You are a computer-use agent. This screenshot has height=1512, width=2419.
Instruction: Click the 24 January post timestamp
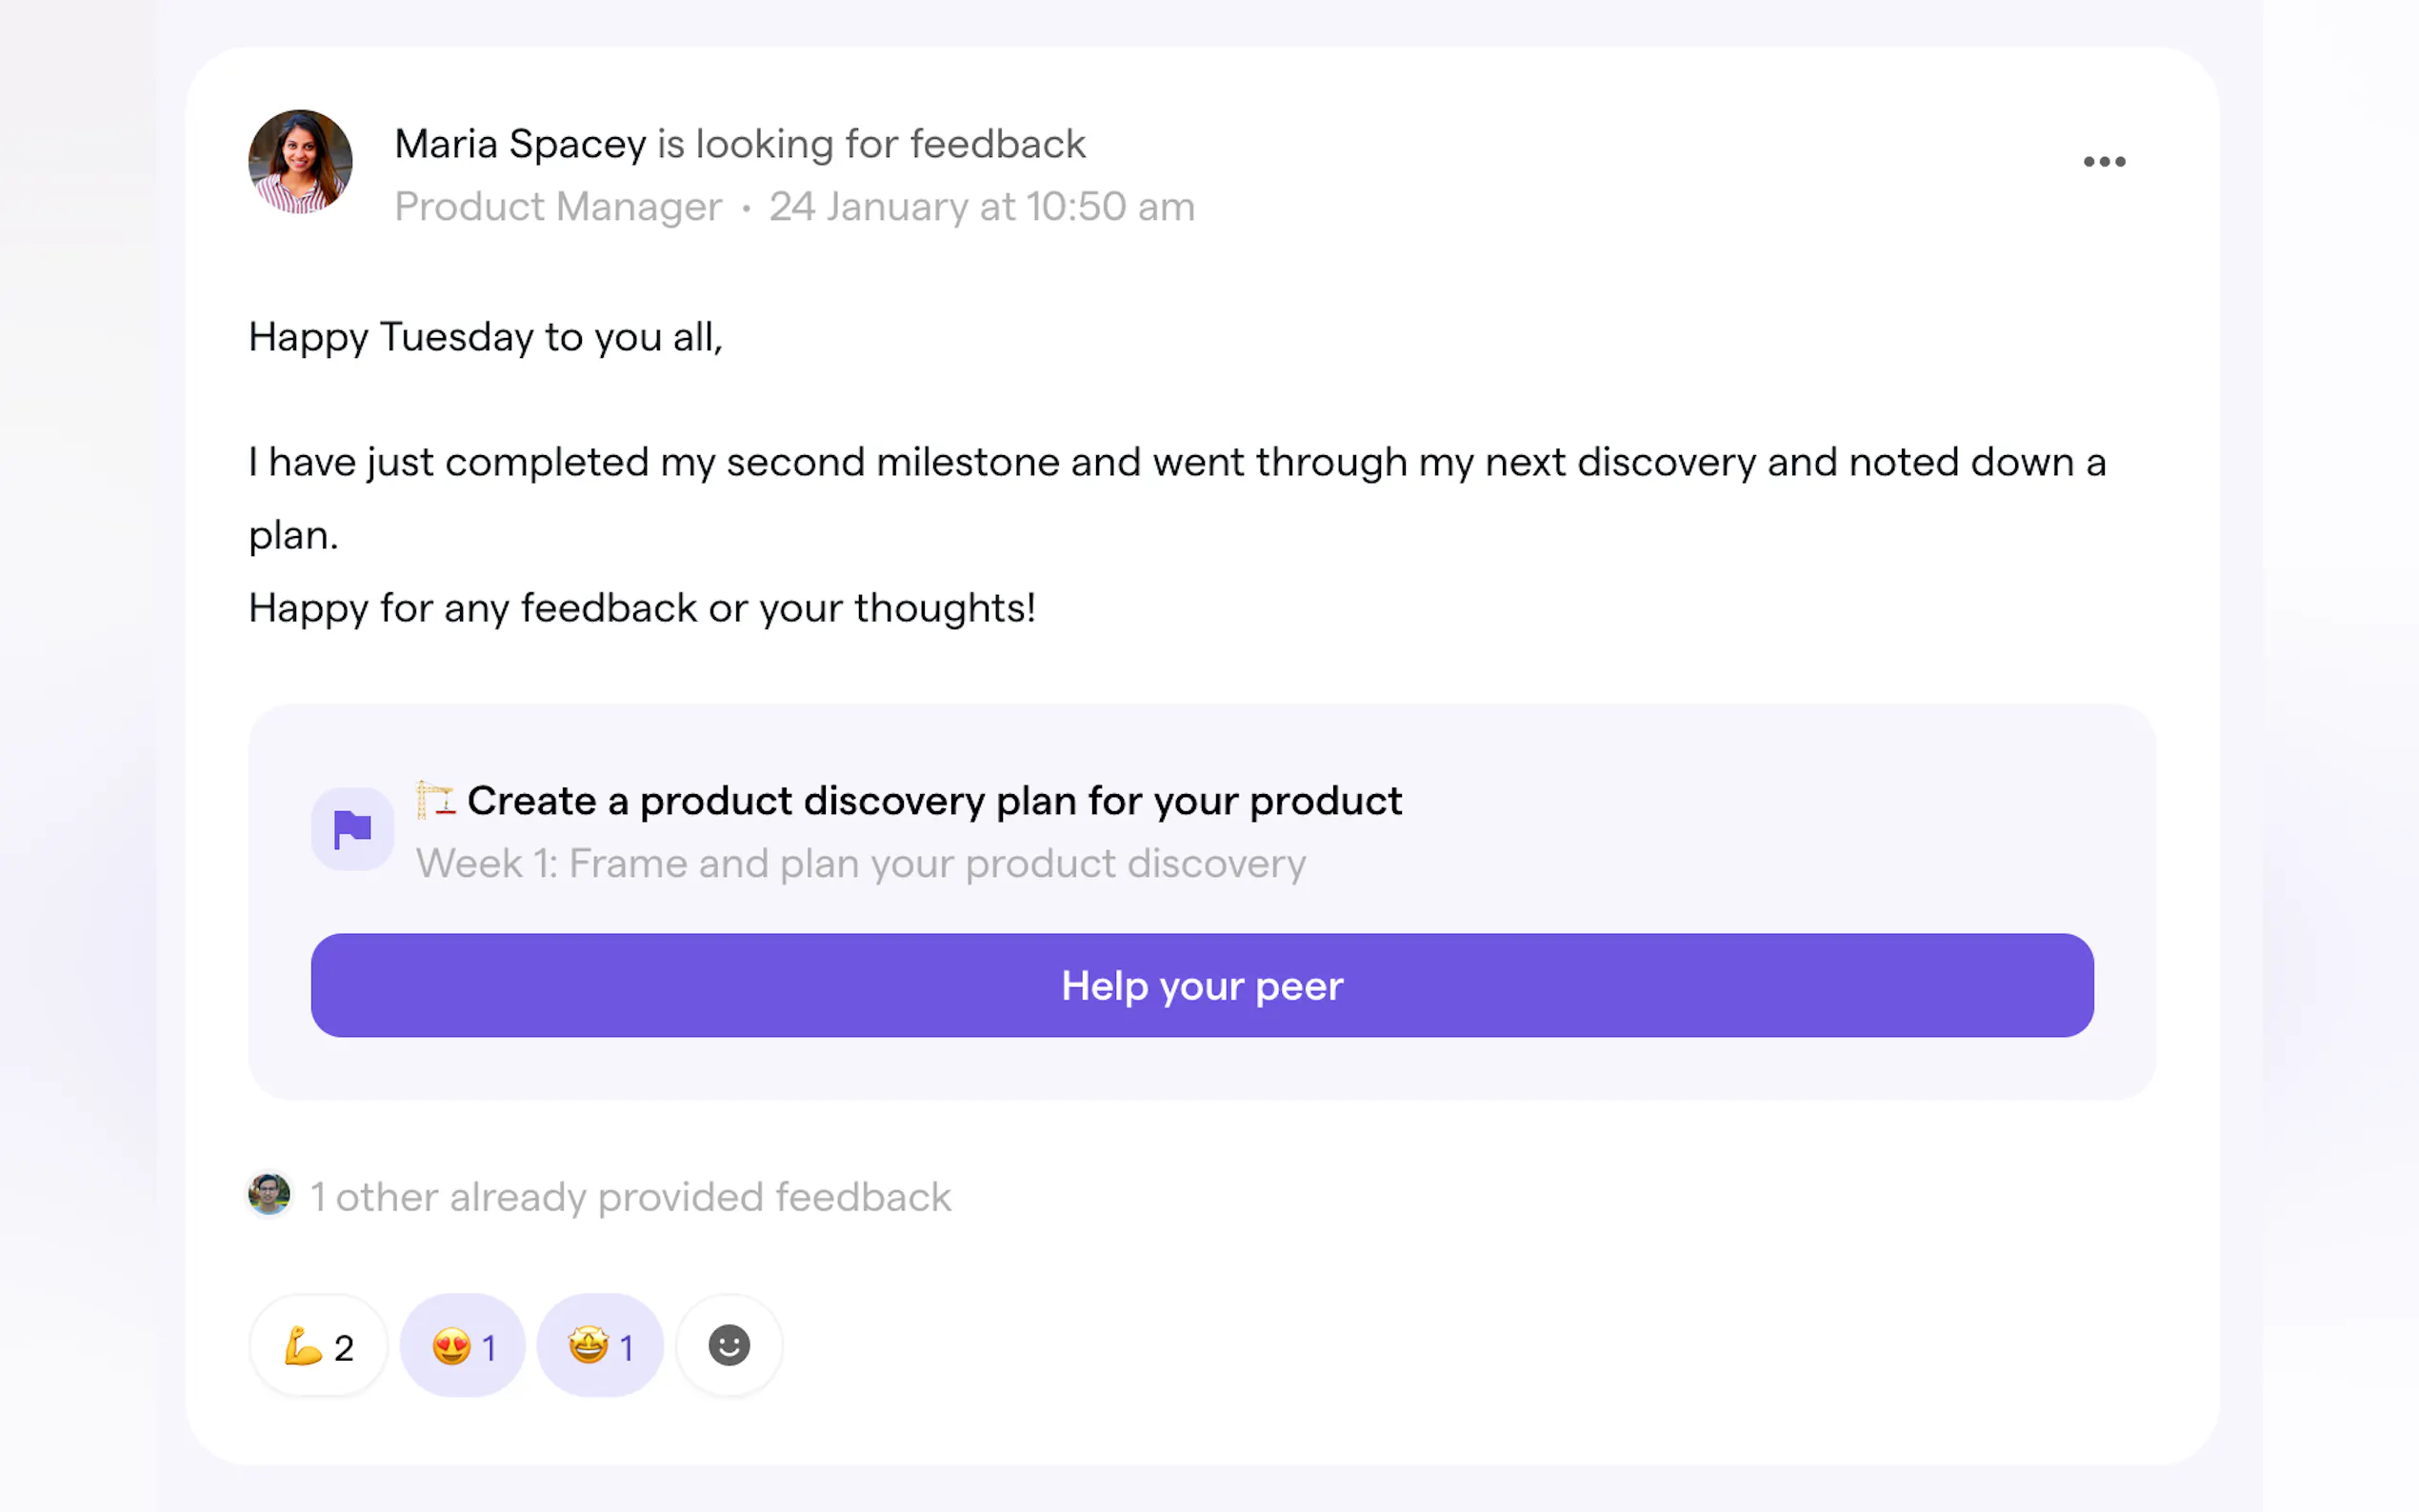pyautogui.click(x=981, y=207)
